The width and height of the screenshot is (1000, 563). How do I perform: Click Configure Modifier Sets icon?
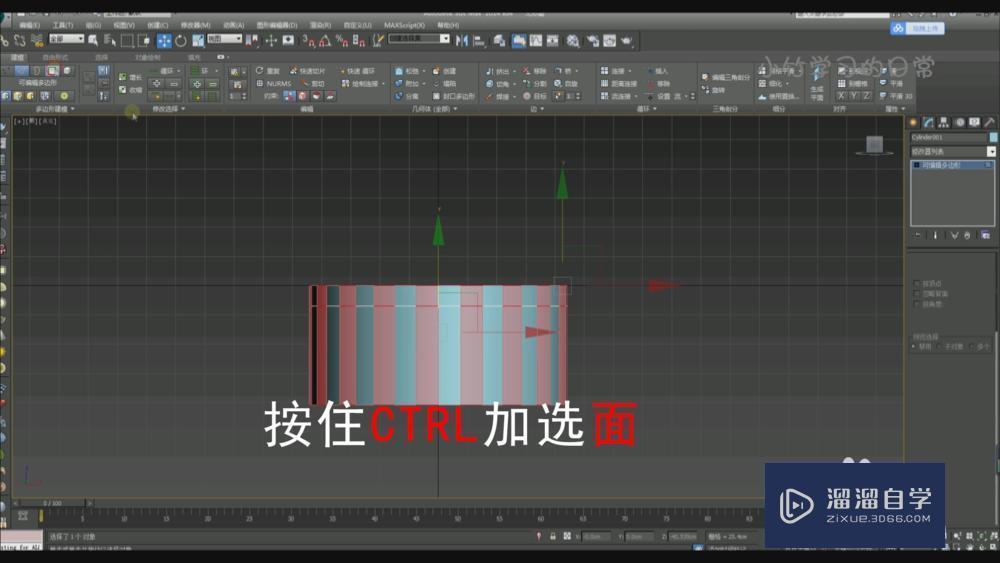coord(985,235)
